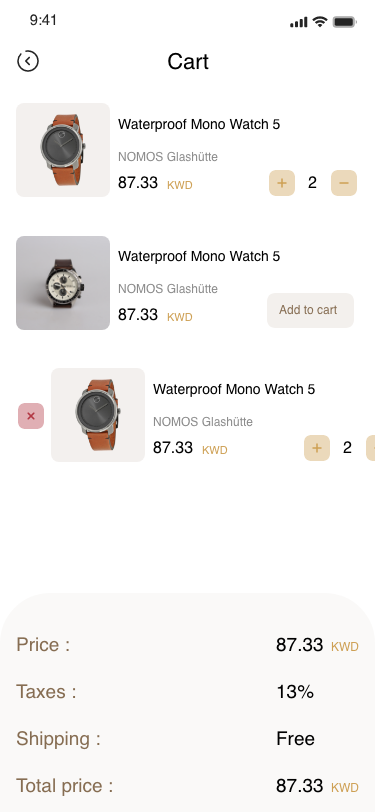Decrease quantity of the first cart watch
375x812 pixels.
[x=344, y=183]
